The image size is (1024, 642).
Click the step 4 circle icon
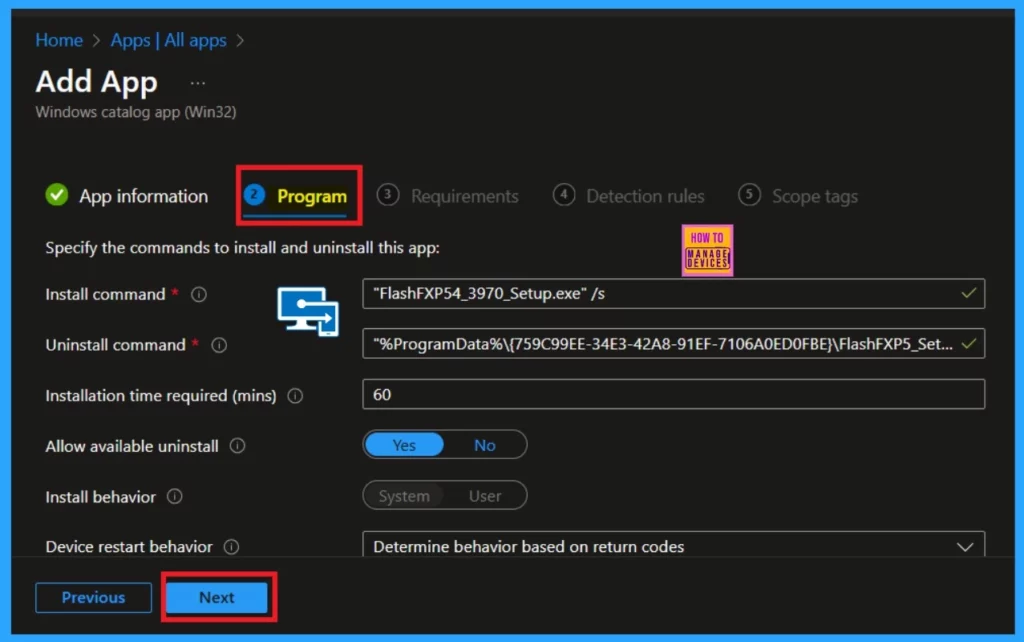click(564, 195)
